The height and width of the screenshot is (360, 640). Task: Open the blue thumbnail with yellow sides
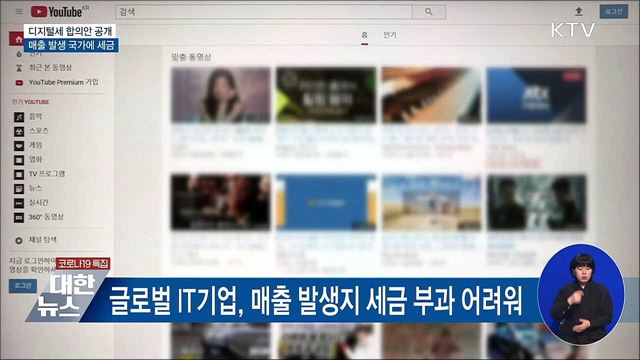[326, 202]
